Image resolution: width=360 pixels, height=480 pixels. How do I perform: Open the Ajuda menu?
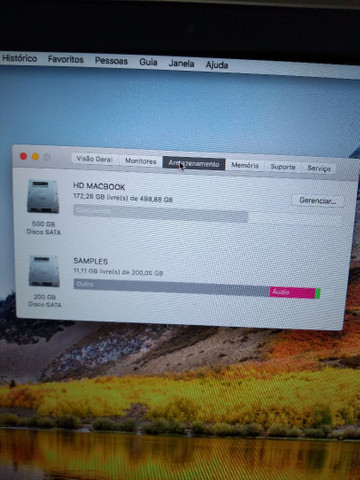tap(217, 65)
